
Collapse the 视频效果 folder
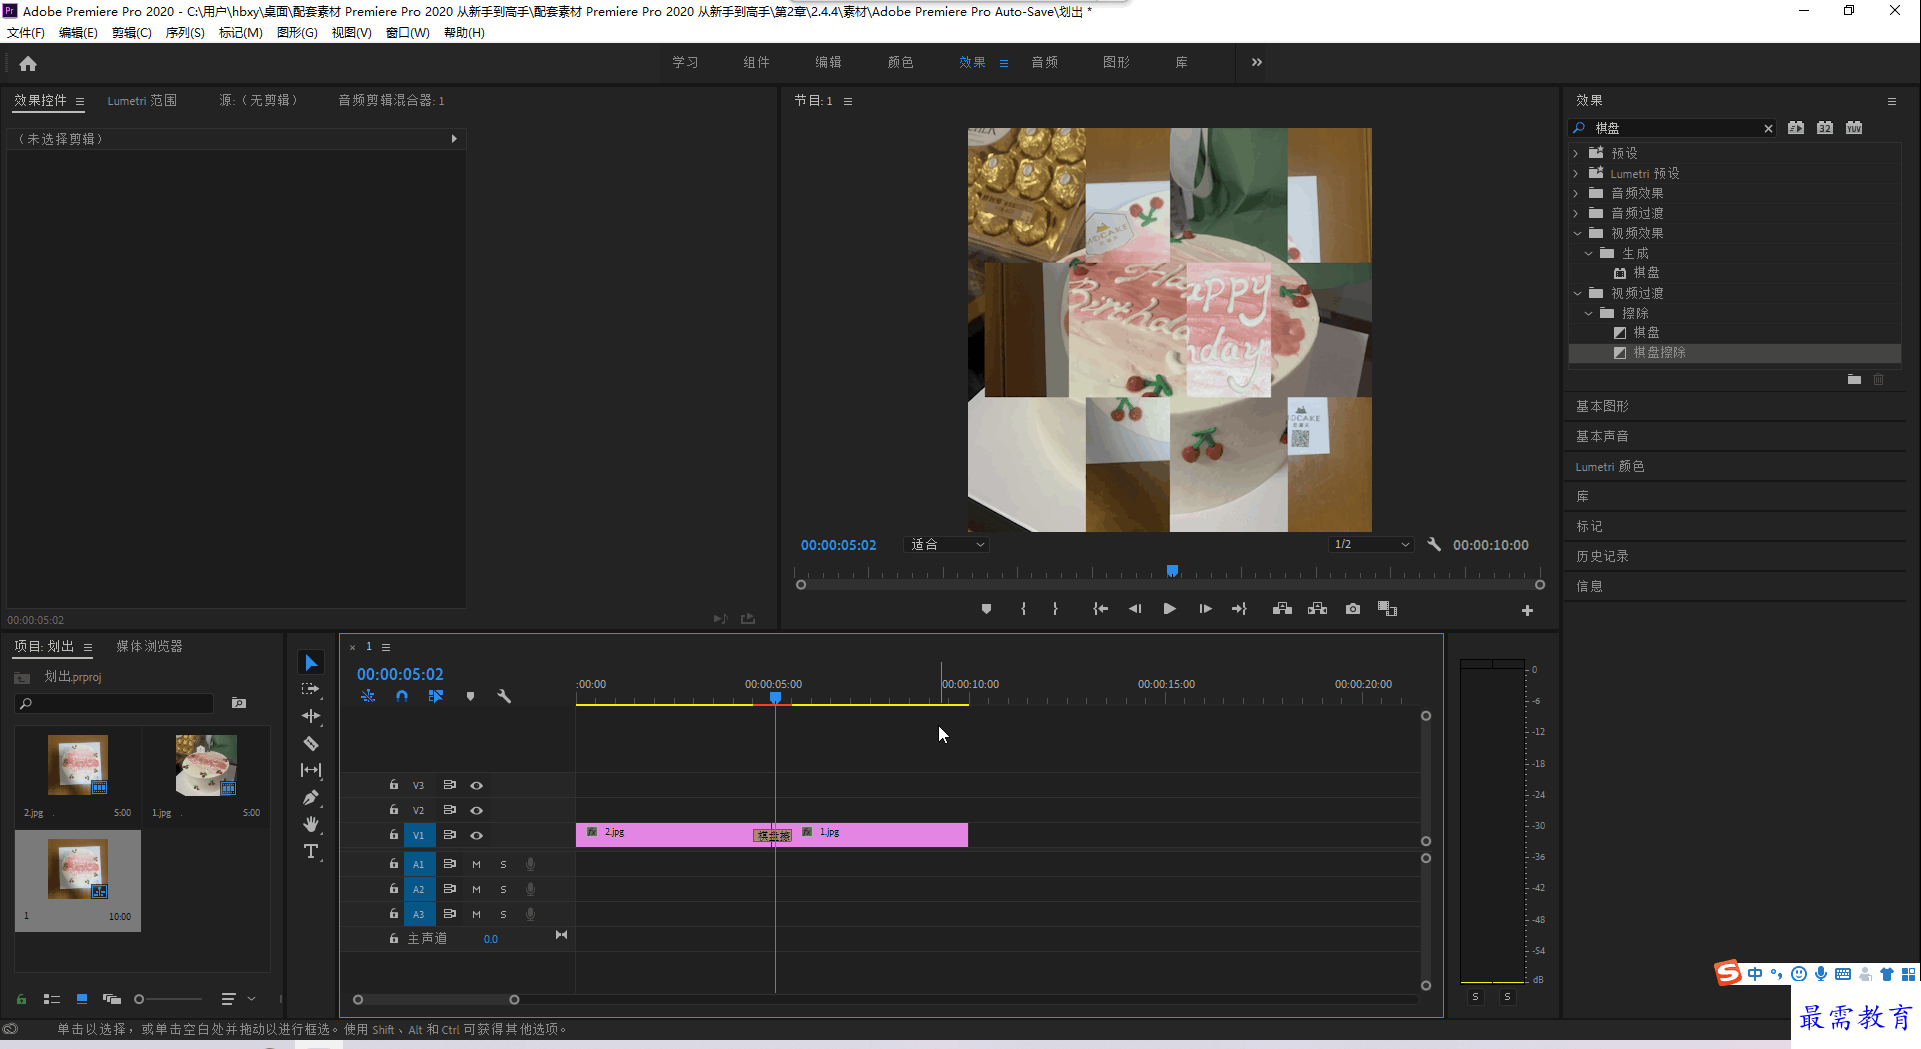(1577, 233)
